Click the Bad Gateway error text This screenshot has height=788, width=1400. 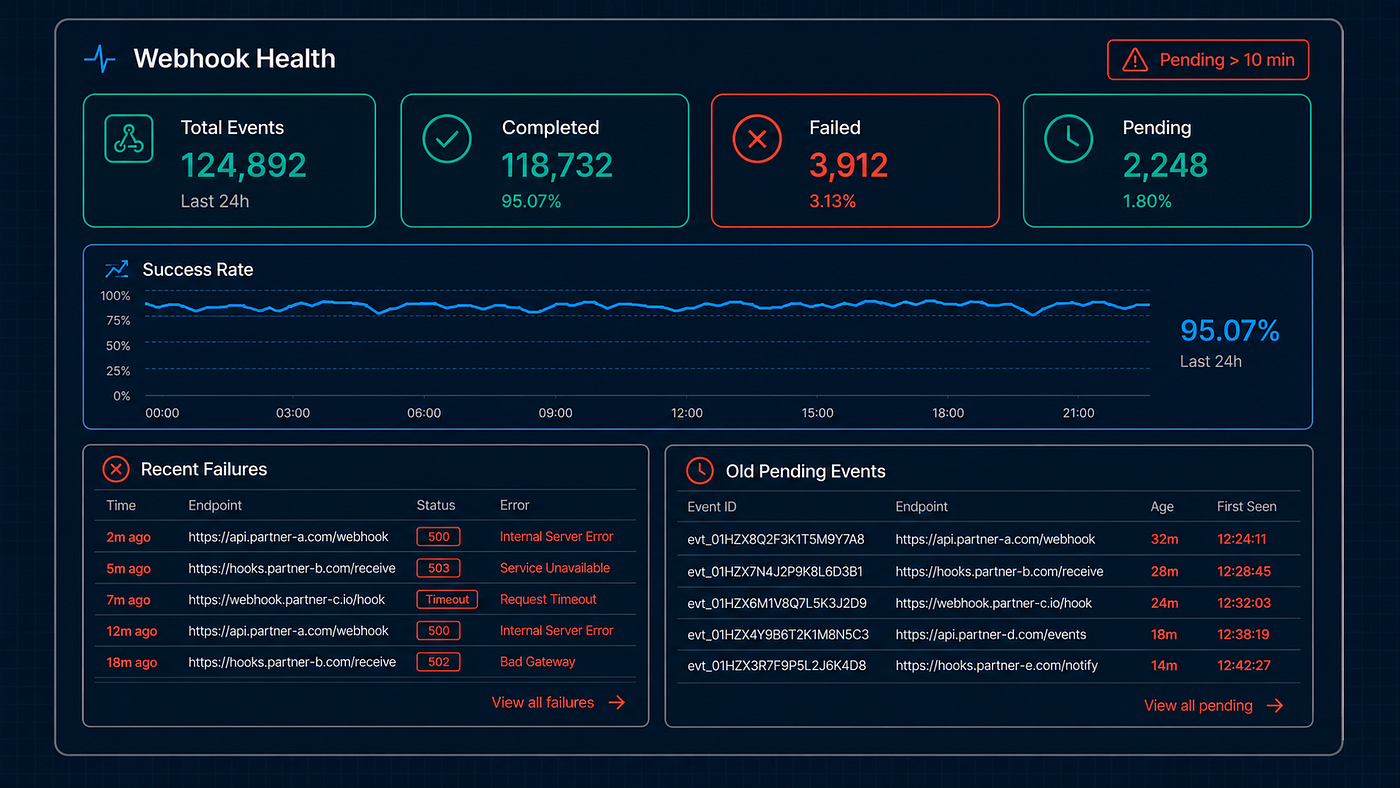coord(538,661)
